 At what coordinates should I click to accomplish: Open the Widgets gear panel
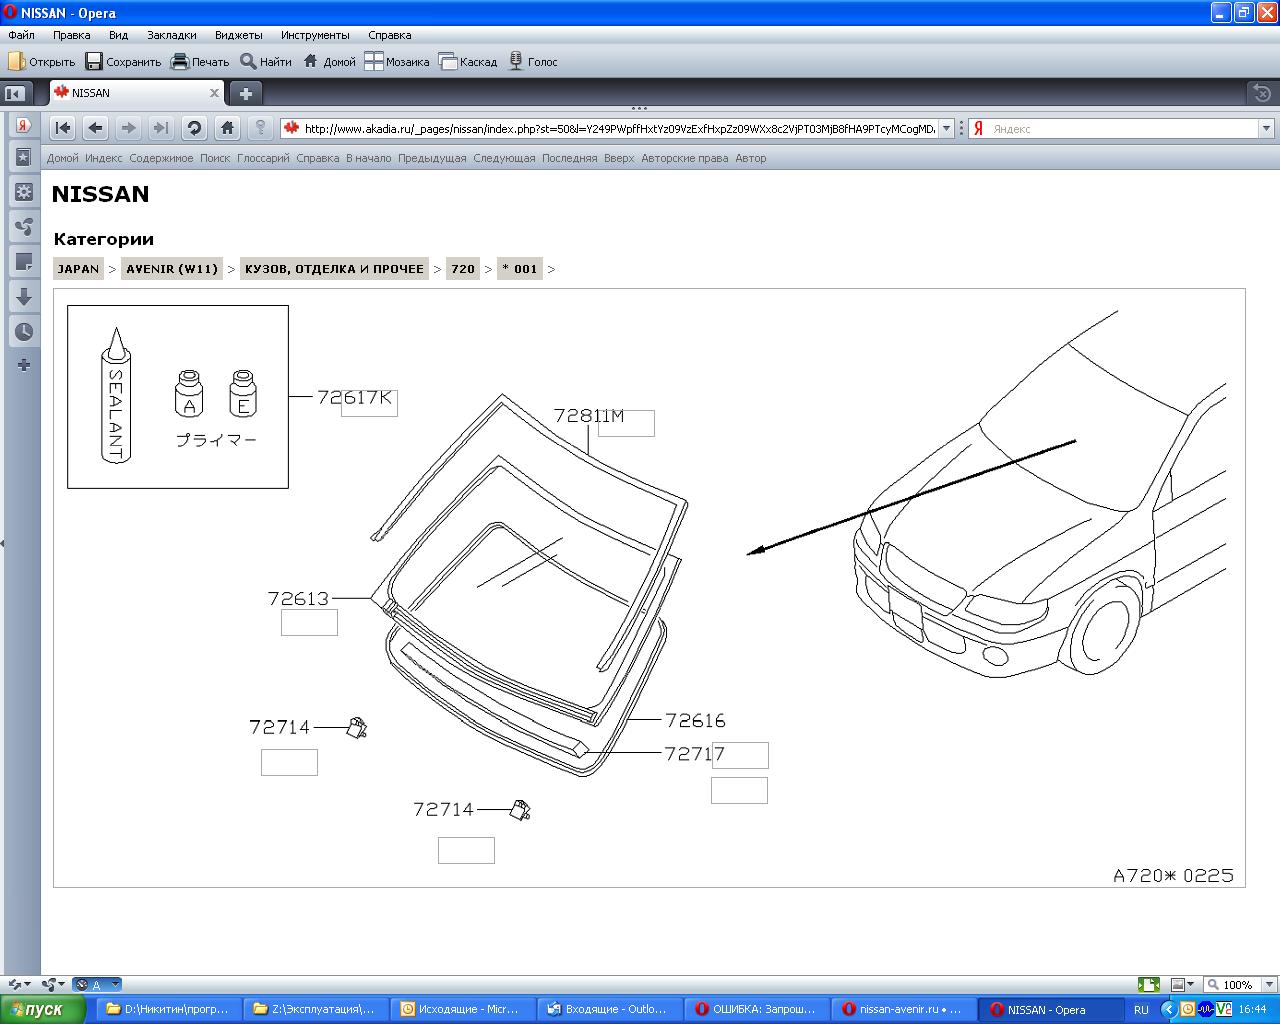click(24, 192)
